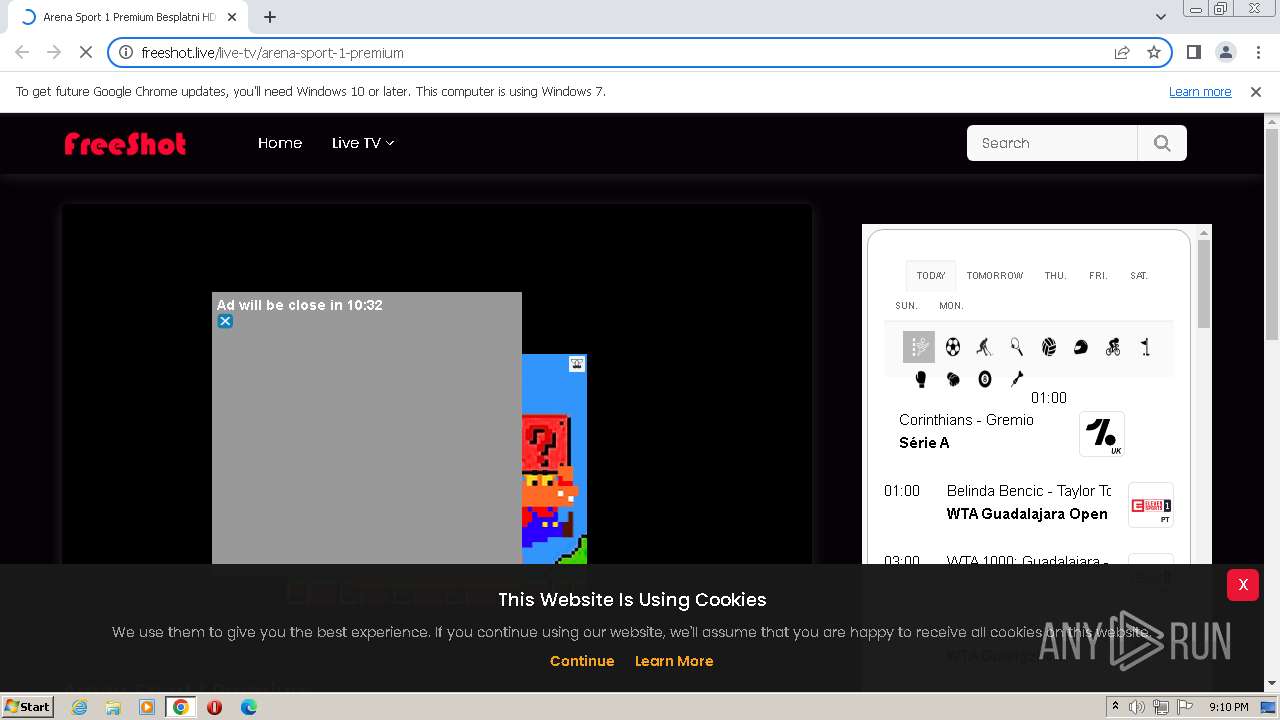View site information icon
The height and width of the screenshot is (720, 1280).
click(126, 52)
